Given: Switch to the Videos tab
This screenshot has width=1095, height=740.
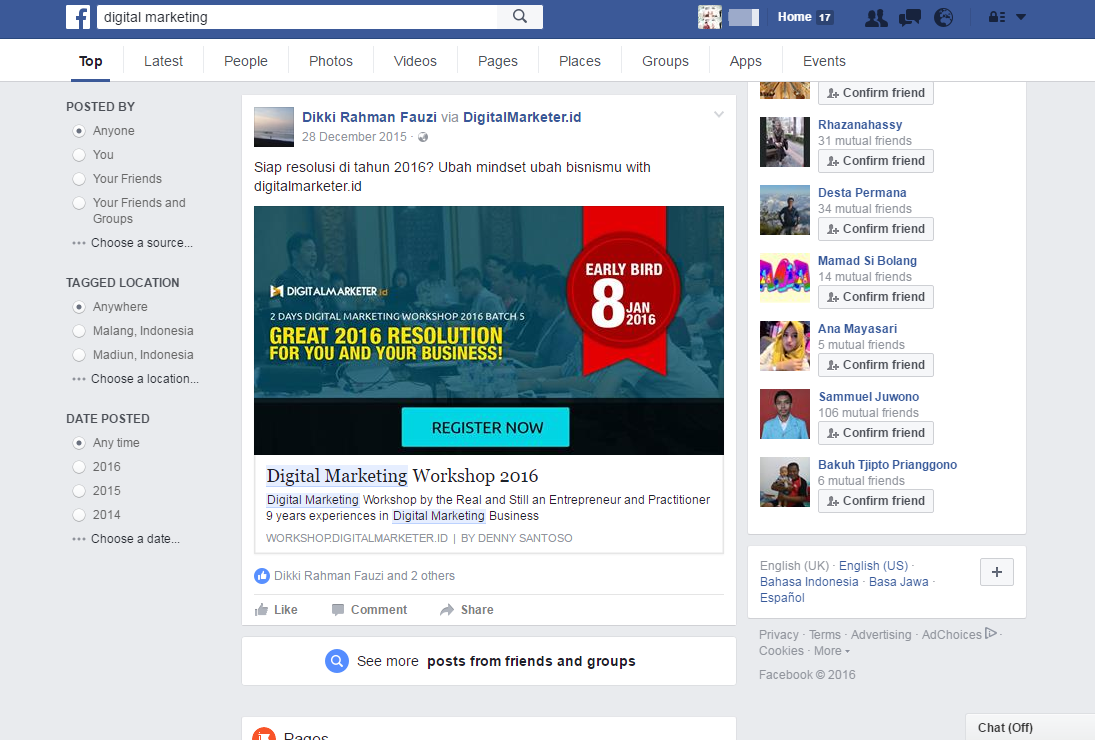Looking at the screenshot, I should click(416, 61).
